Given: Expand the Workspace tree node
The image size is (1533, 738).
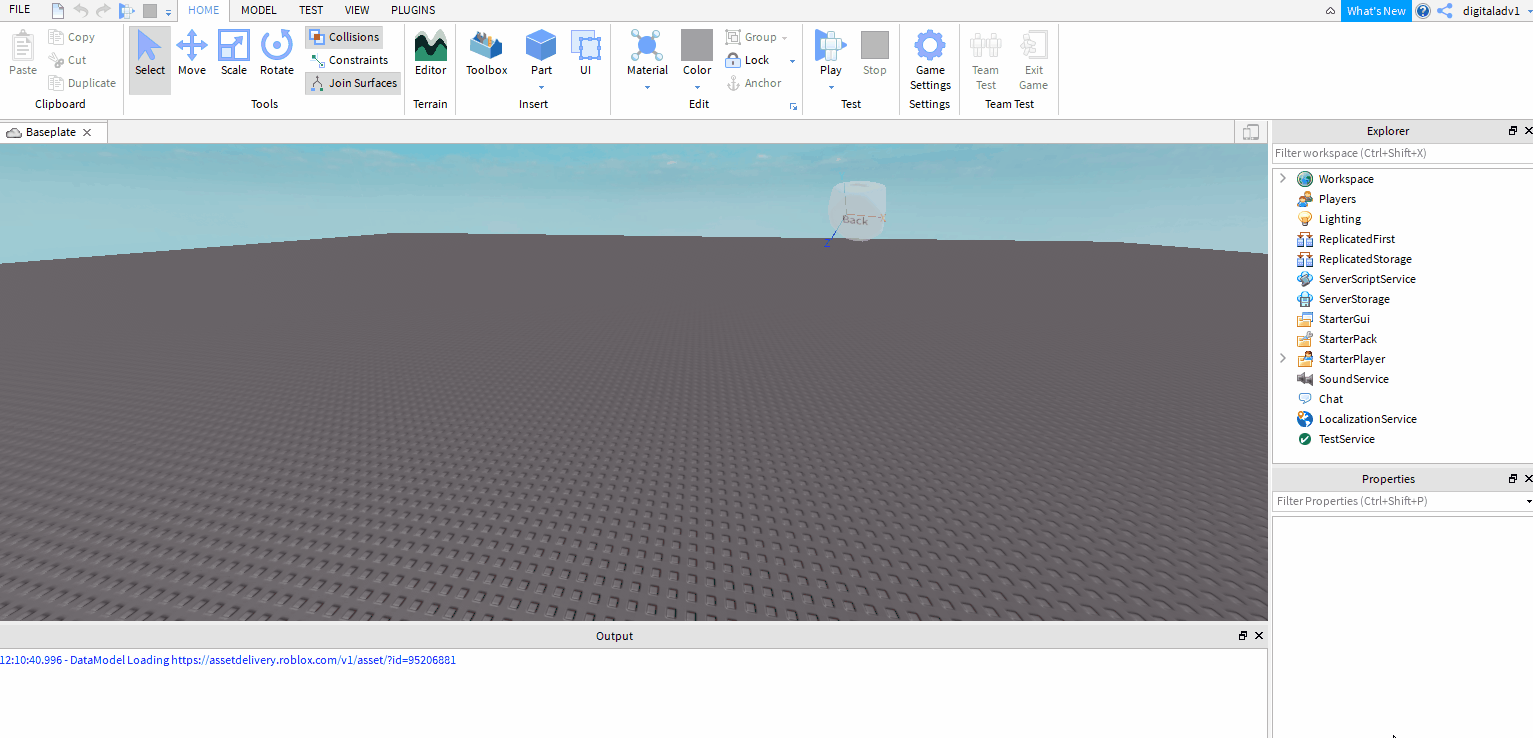Looking at the screenshot, I should [1282, 178].
